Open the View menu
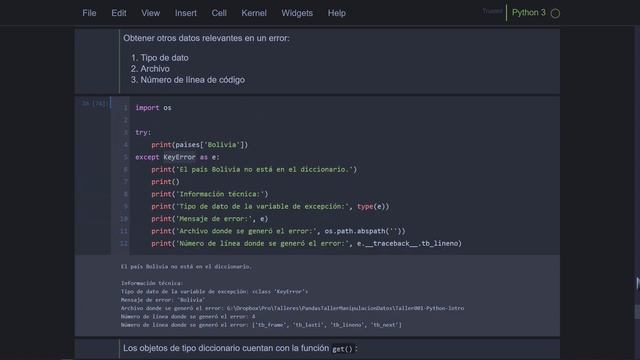640x360 pixels. pos(151,13)
